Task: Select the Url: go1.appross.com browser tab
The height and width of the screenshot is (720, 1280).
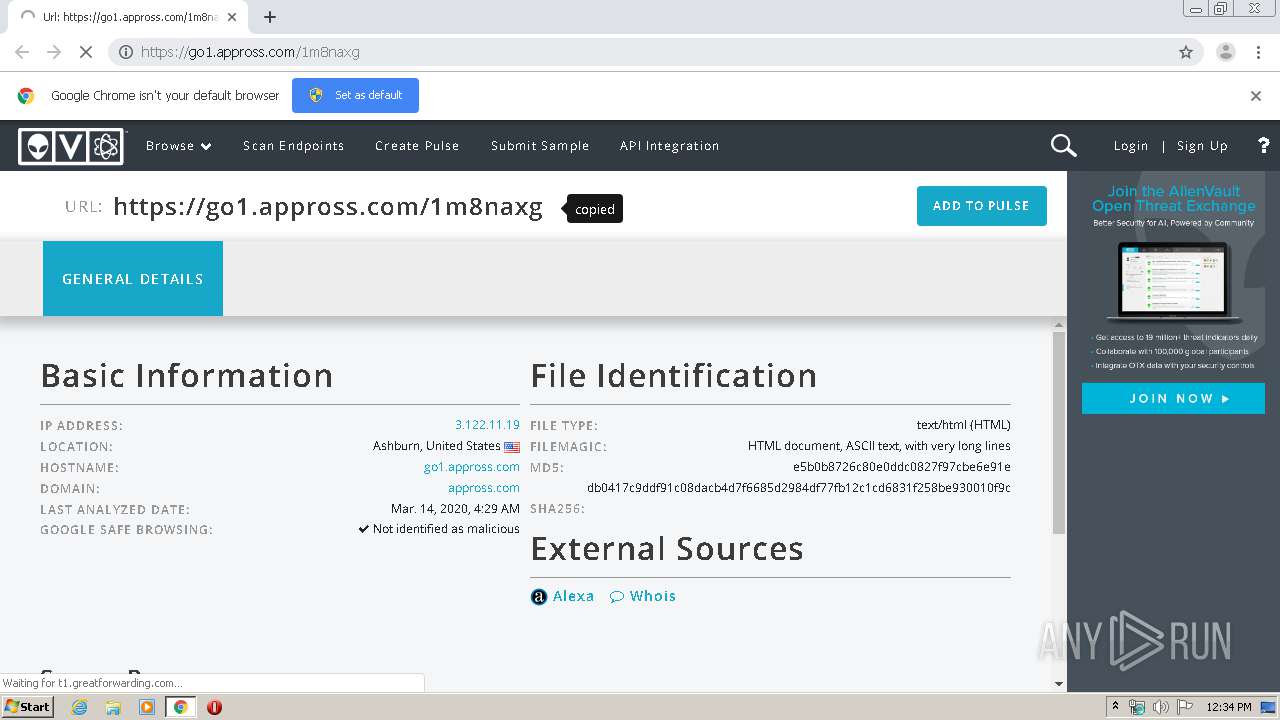Action: point(127,17)
